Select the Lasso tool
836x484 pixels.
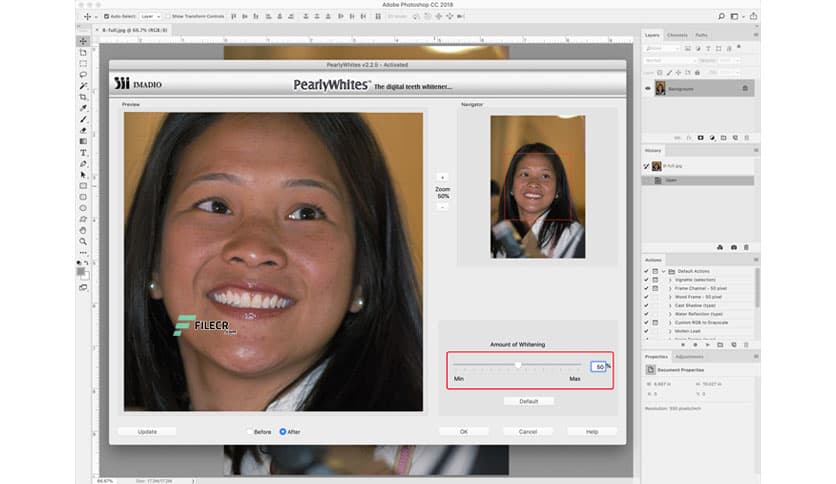(x=83, y=75)
